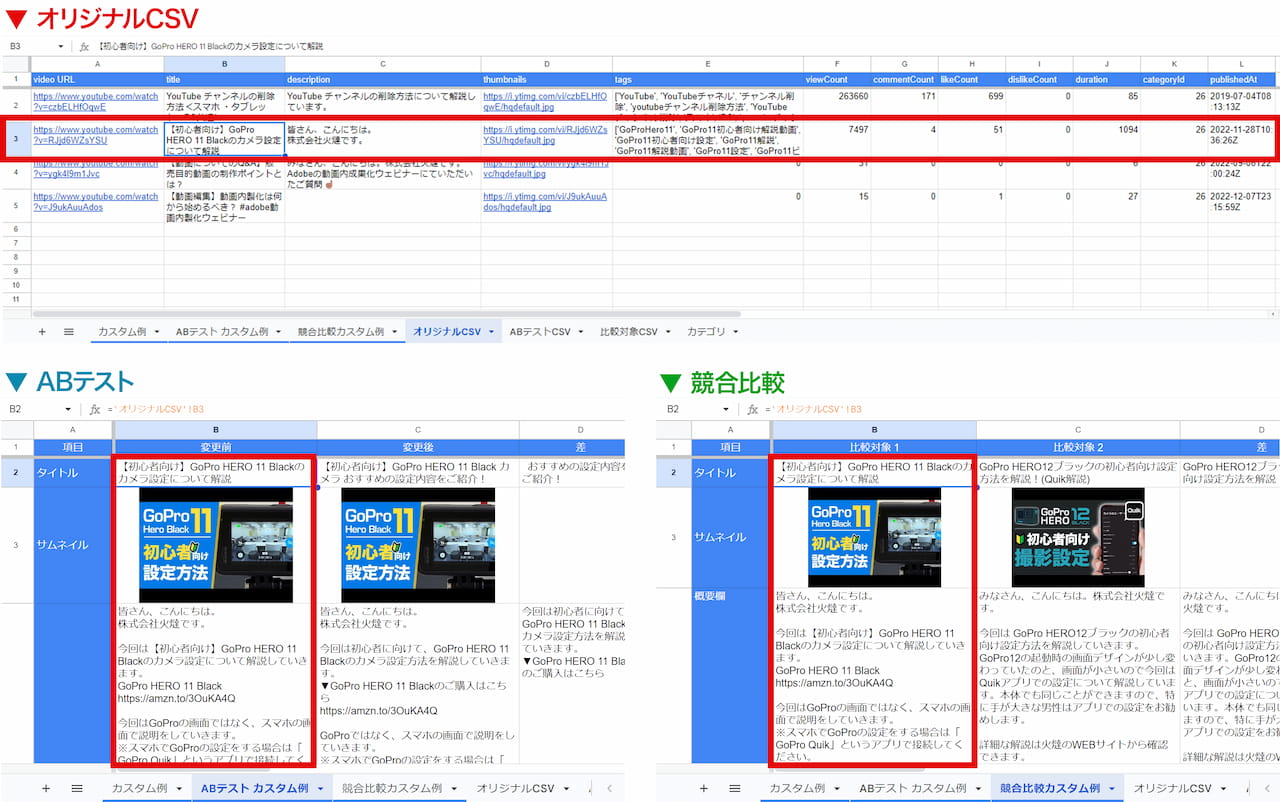Viewport: 1280px width, 802px height.
Task: Open the 比較対象CSV tab's dropdown arrow
Action: pyautogui.click(x=668, y=332)
